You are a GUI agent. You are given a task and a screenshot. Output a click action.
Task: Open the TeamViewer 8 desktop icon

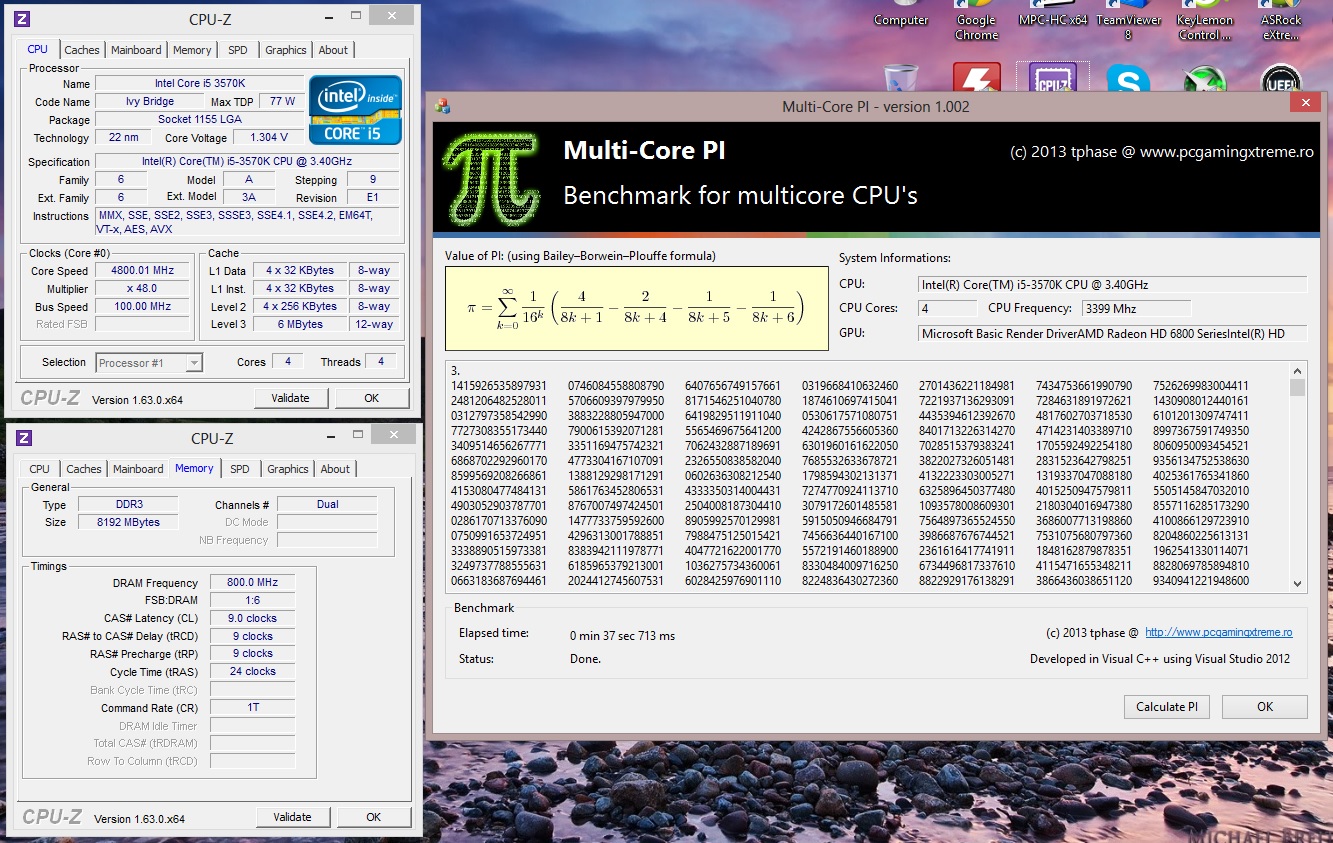click(x=1128, y=24)
